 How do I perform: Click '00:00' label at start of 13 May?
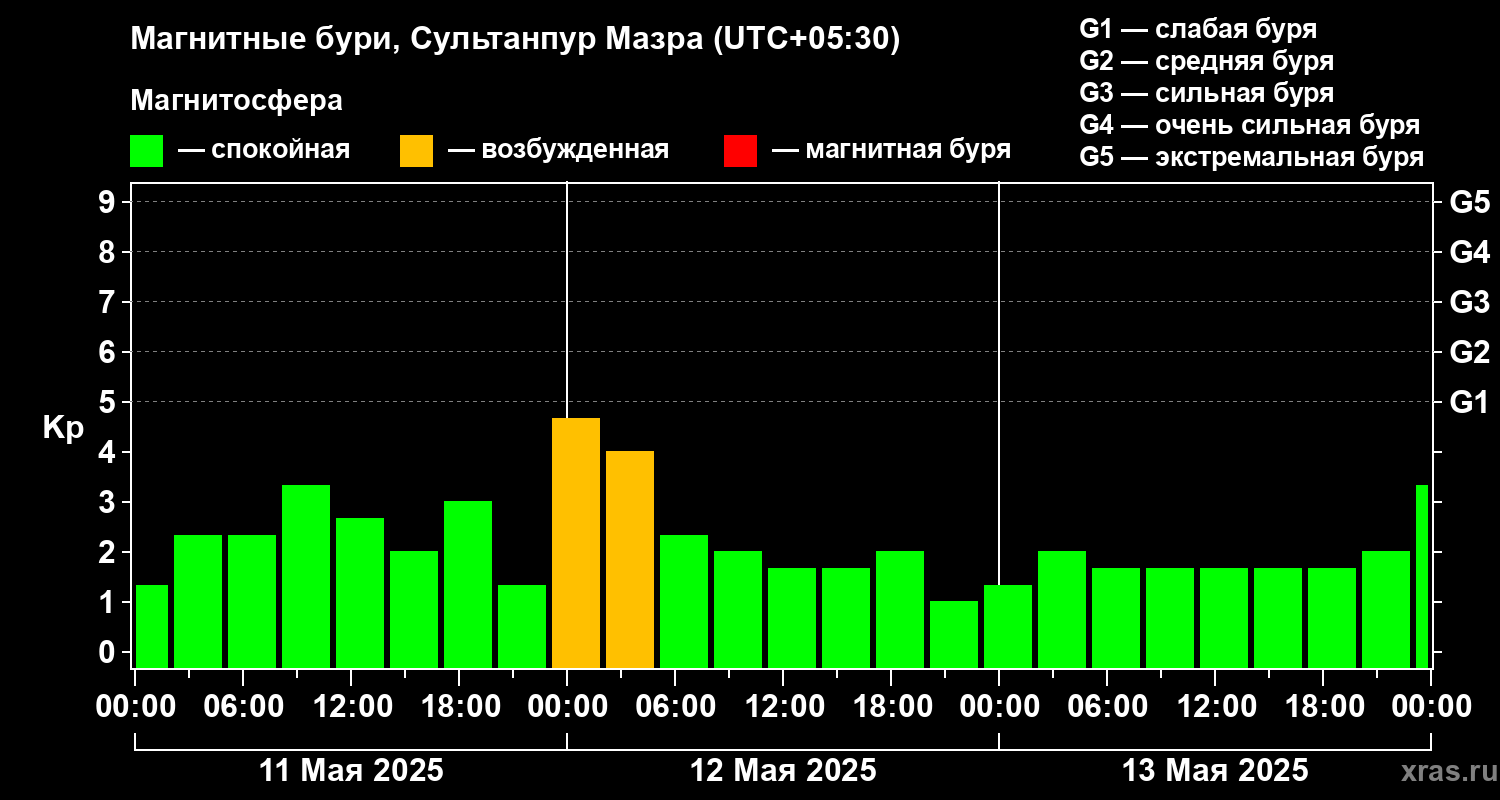tap(1000, 707)
